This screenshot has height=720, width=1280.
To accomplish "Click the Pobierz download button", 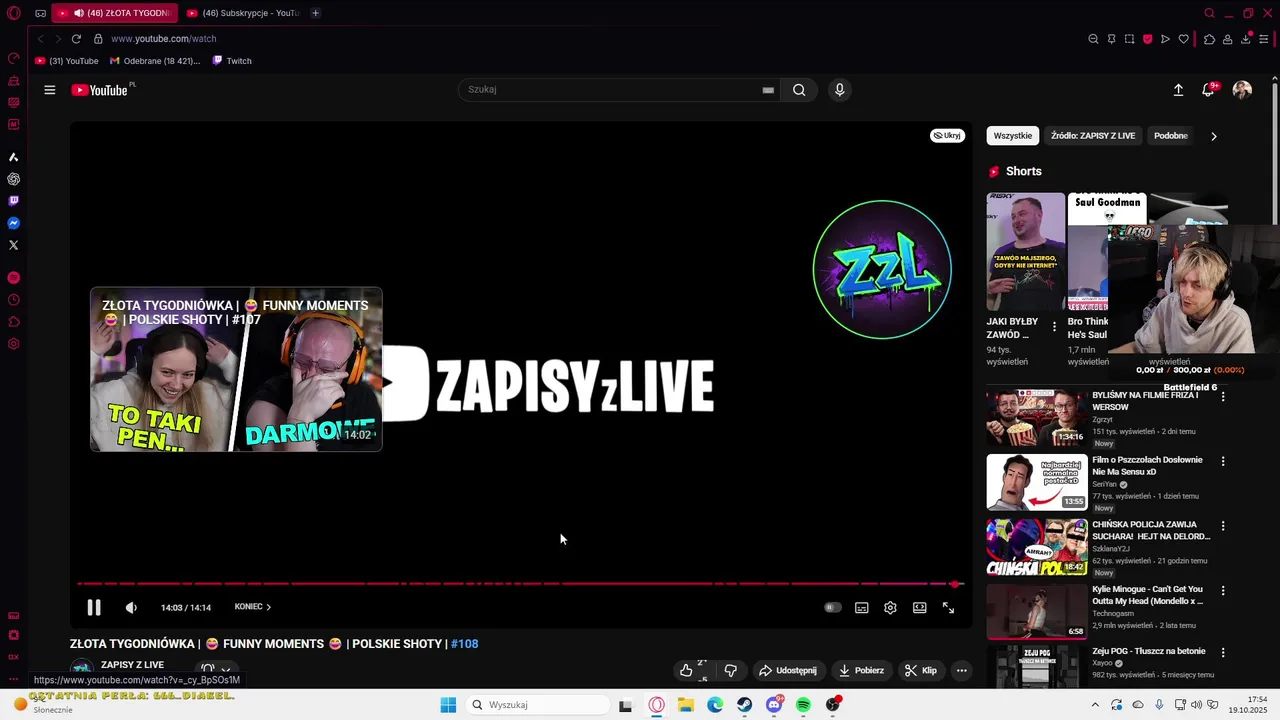I will point(861,670).
